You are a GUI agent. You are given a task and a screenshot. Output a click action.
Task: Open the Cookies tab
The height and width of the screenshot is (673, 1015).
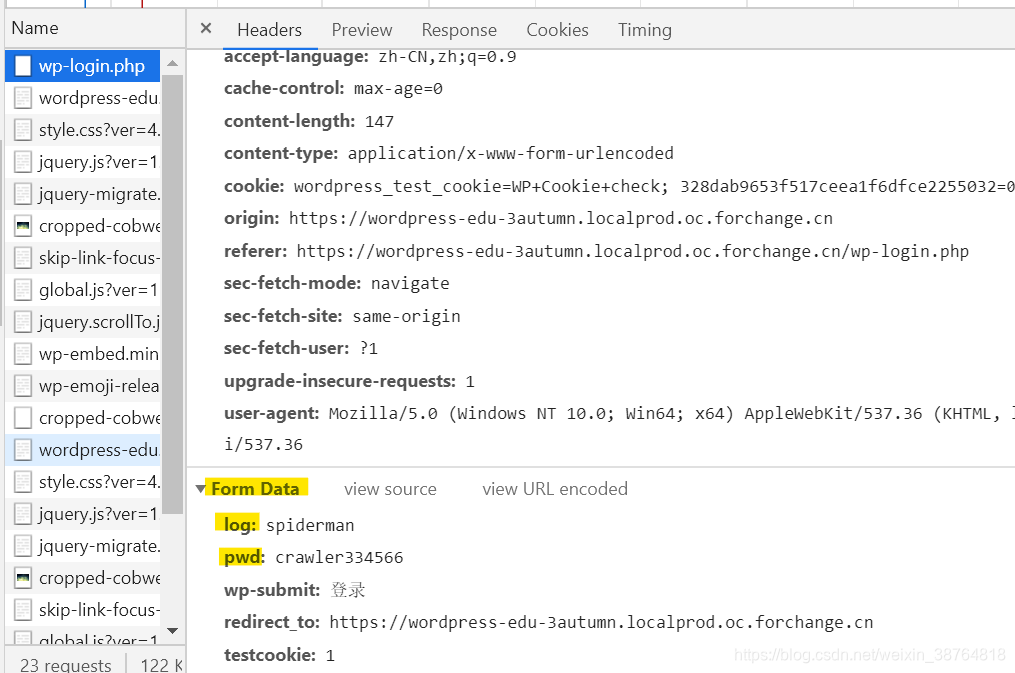coord(557,30)
